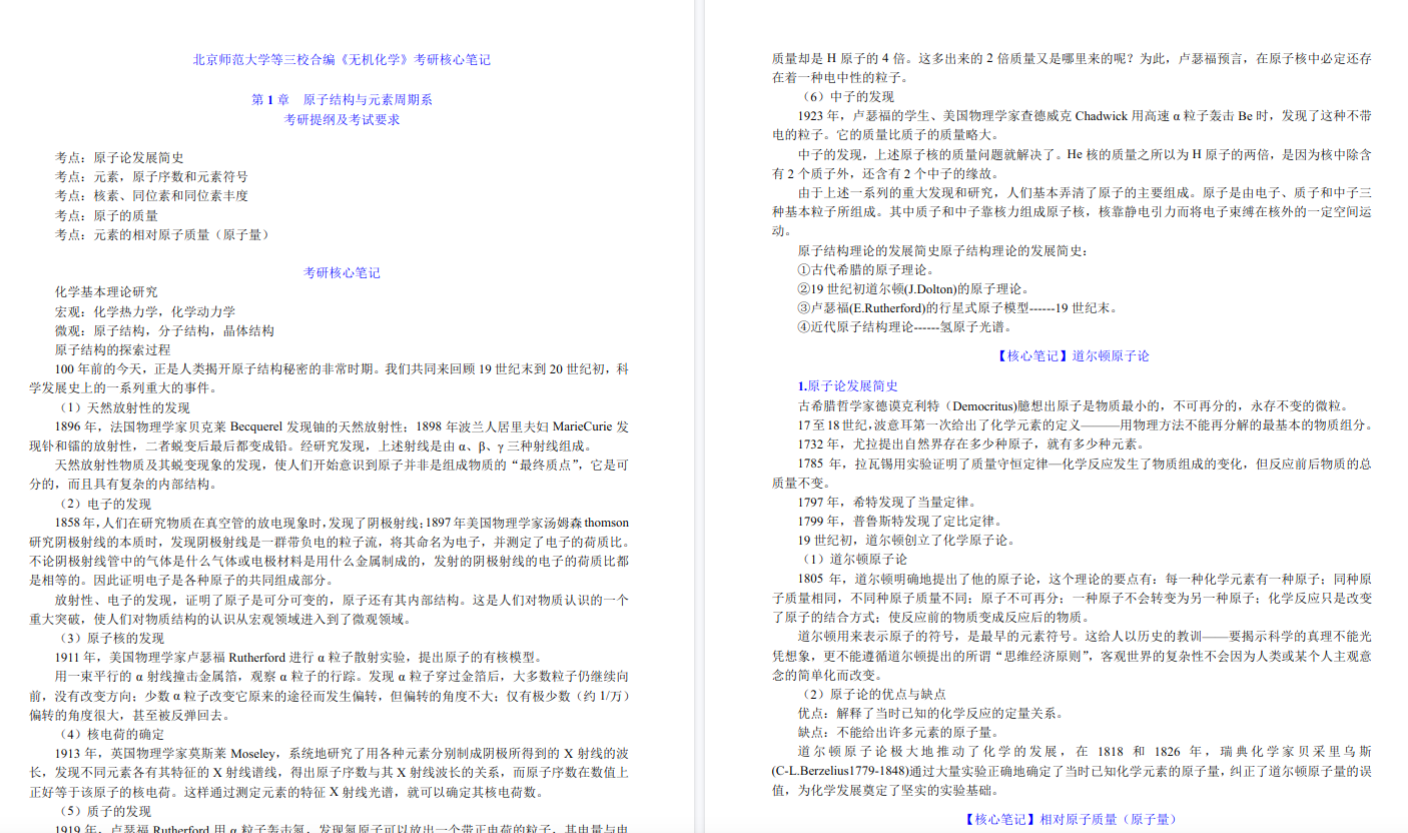Click the line 考点：原子的质量
Viewport: 1408px width, 833px height.
tap(106, 215)
